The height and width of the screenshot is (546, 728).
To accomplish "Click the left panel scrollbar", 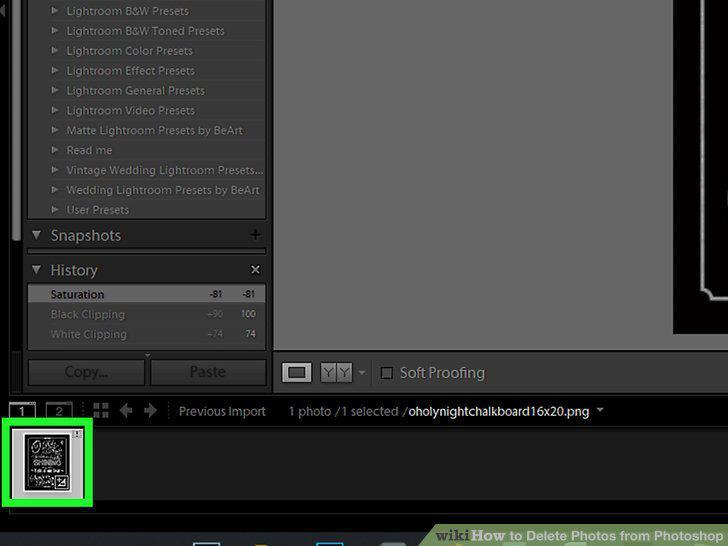I will (17, 120).
